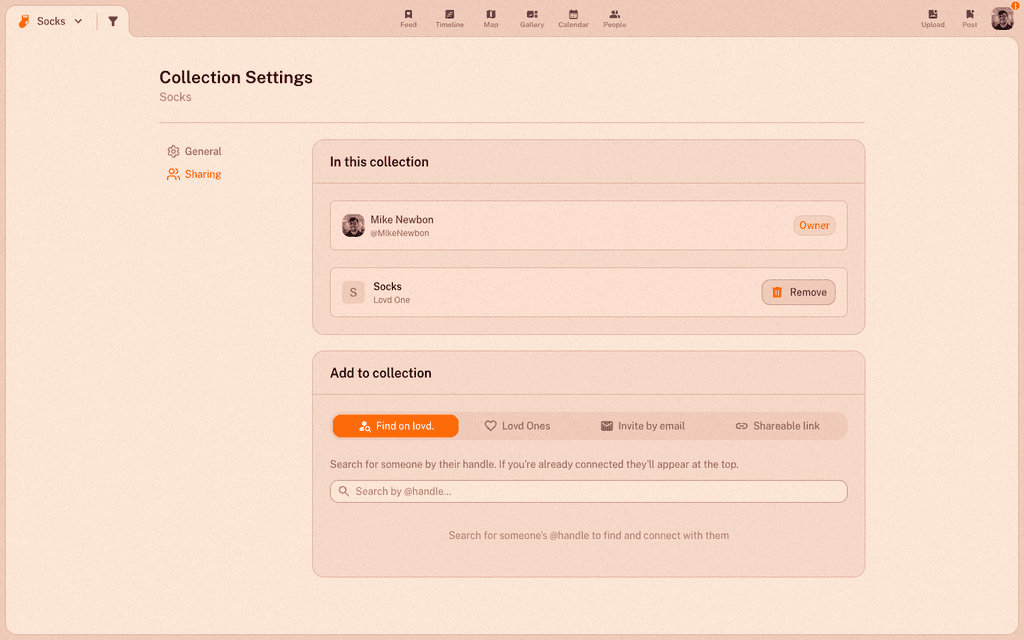Click Mike Newbon's avatar
Viewport: 1024px width, 640px height.
[353, 225]
